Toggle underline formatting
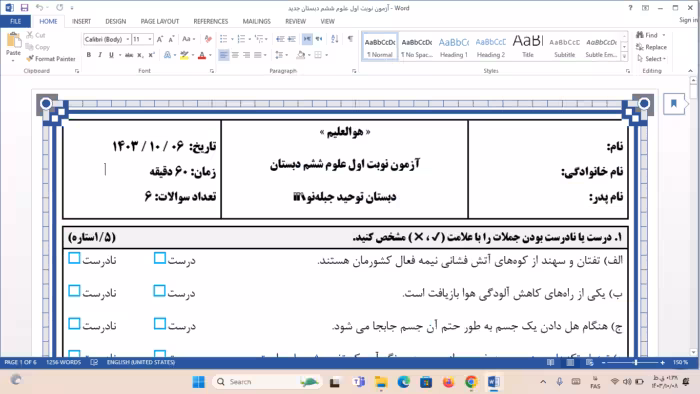 (x=111, y=55)
